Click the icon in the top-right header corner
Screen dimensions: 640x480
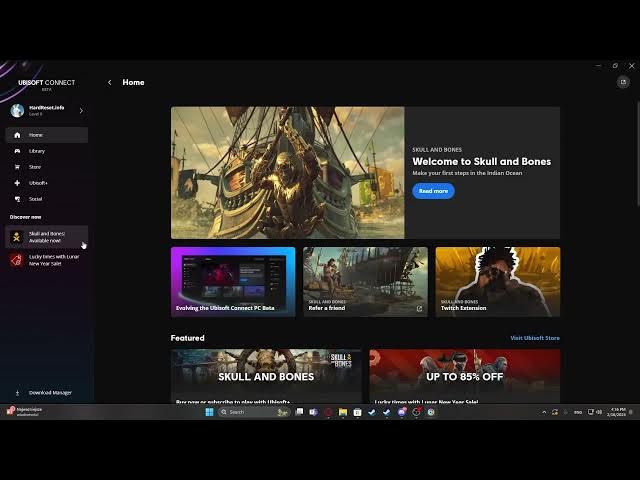pos(623,82)
